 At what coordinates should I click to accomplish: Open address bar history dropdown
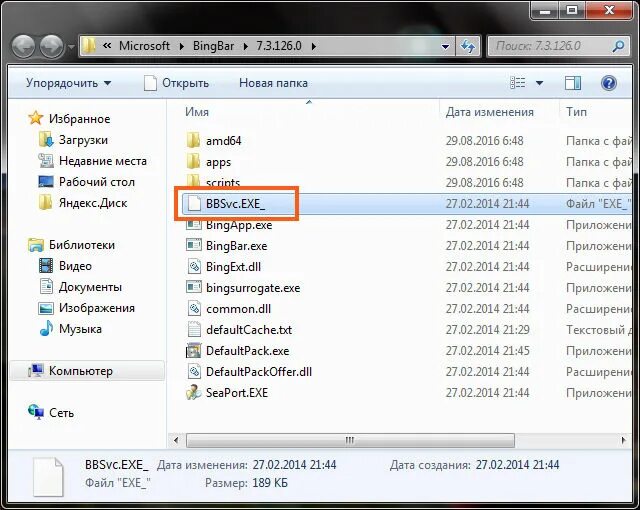tap(445, 47)
